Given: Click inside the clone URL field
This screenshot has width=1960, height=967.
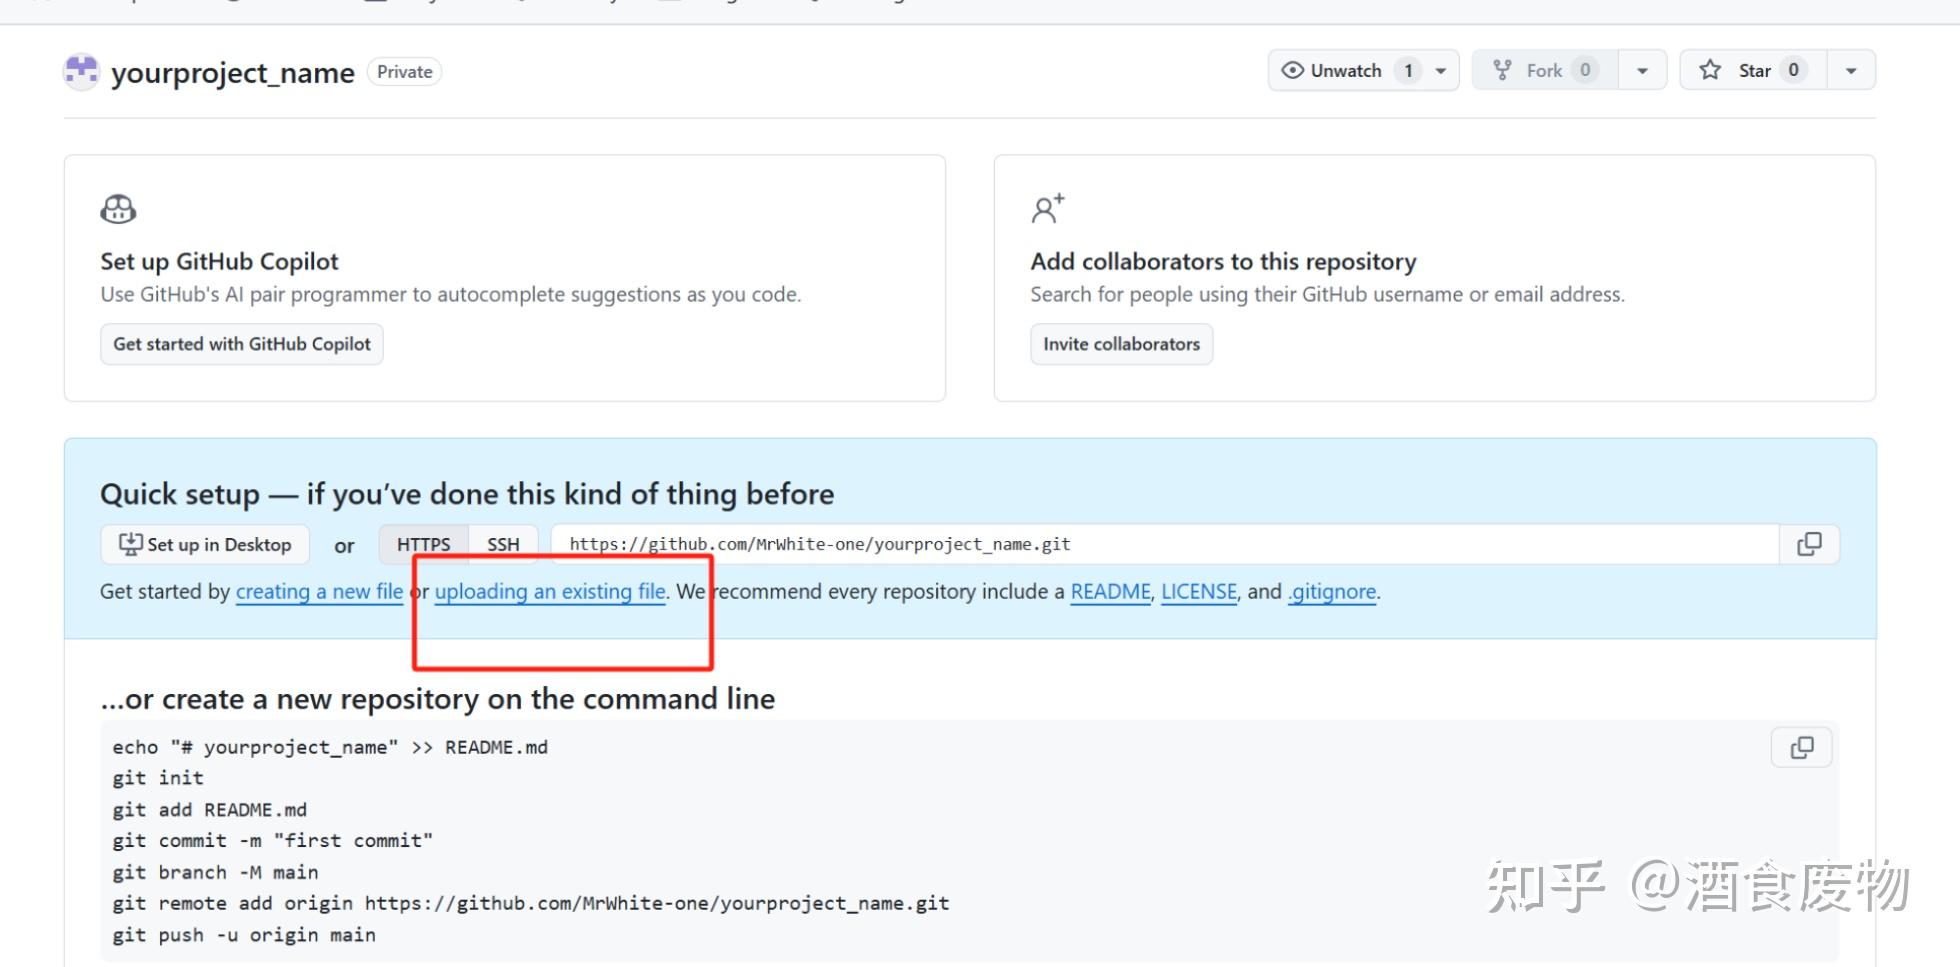Looking at the screenshot, I should tap(900, 544).
